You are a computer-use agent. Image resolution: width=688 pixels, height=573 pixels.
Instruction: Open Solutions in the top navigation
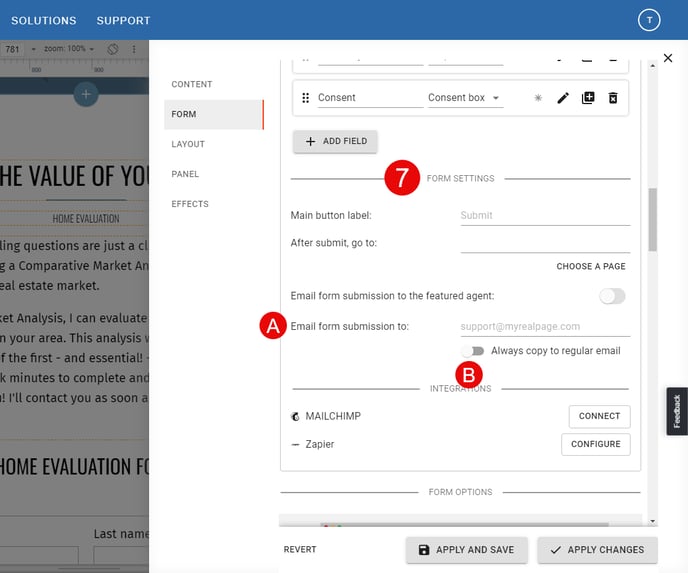43,21
